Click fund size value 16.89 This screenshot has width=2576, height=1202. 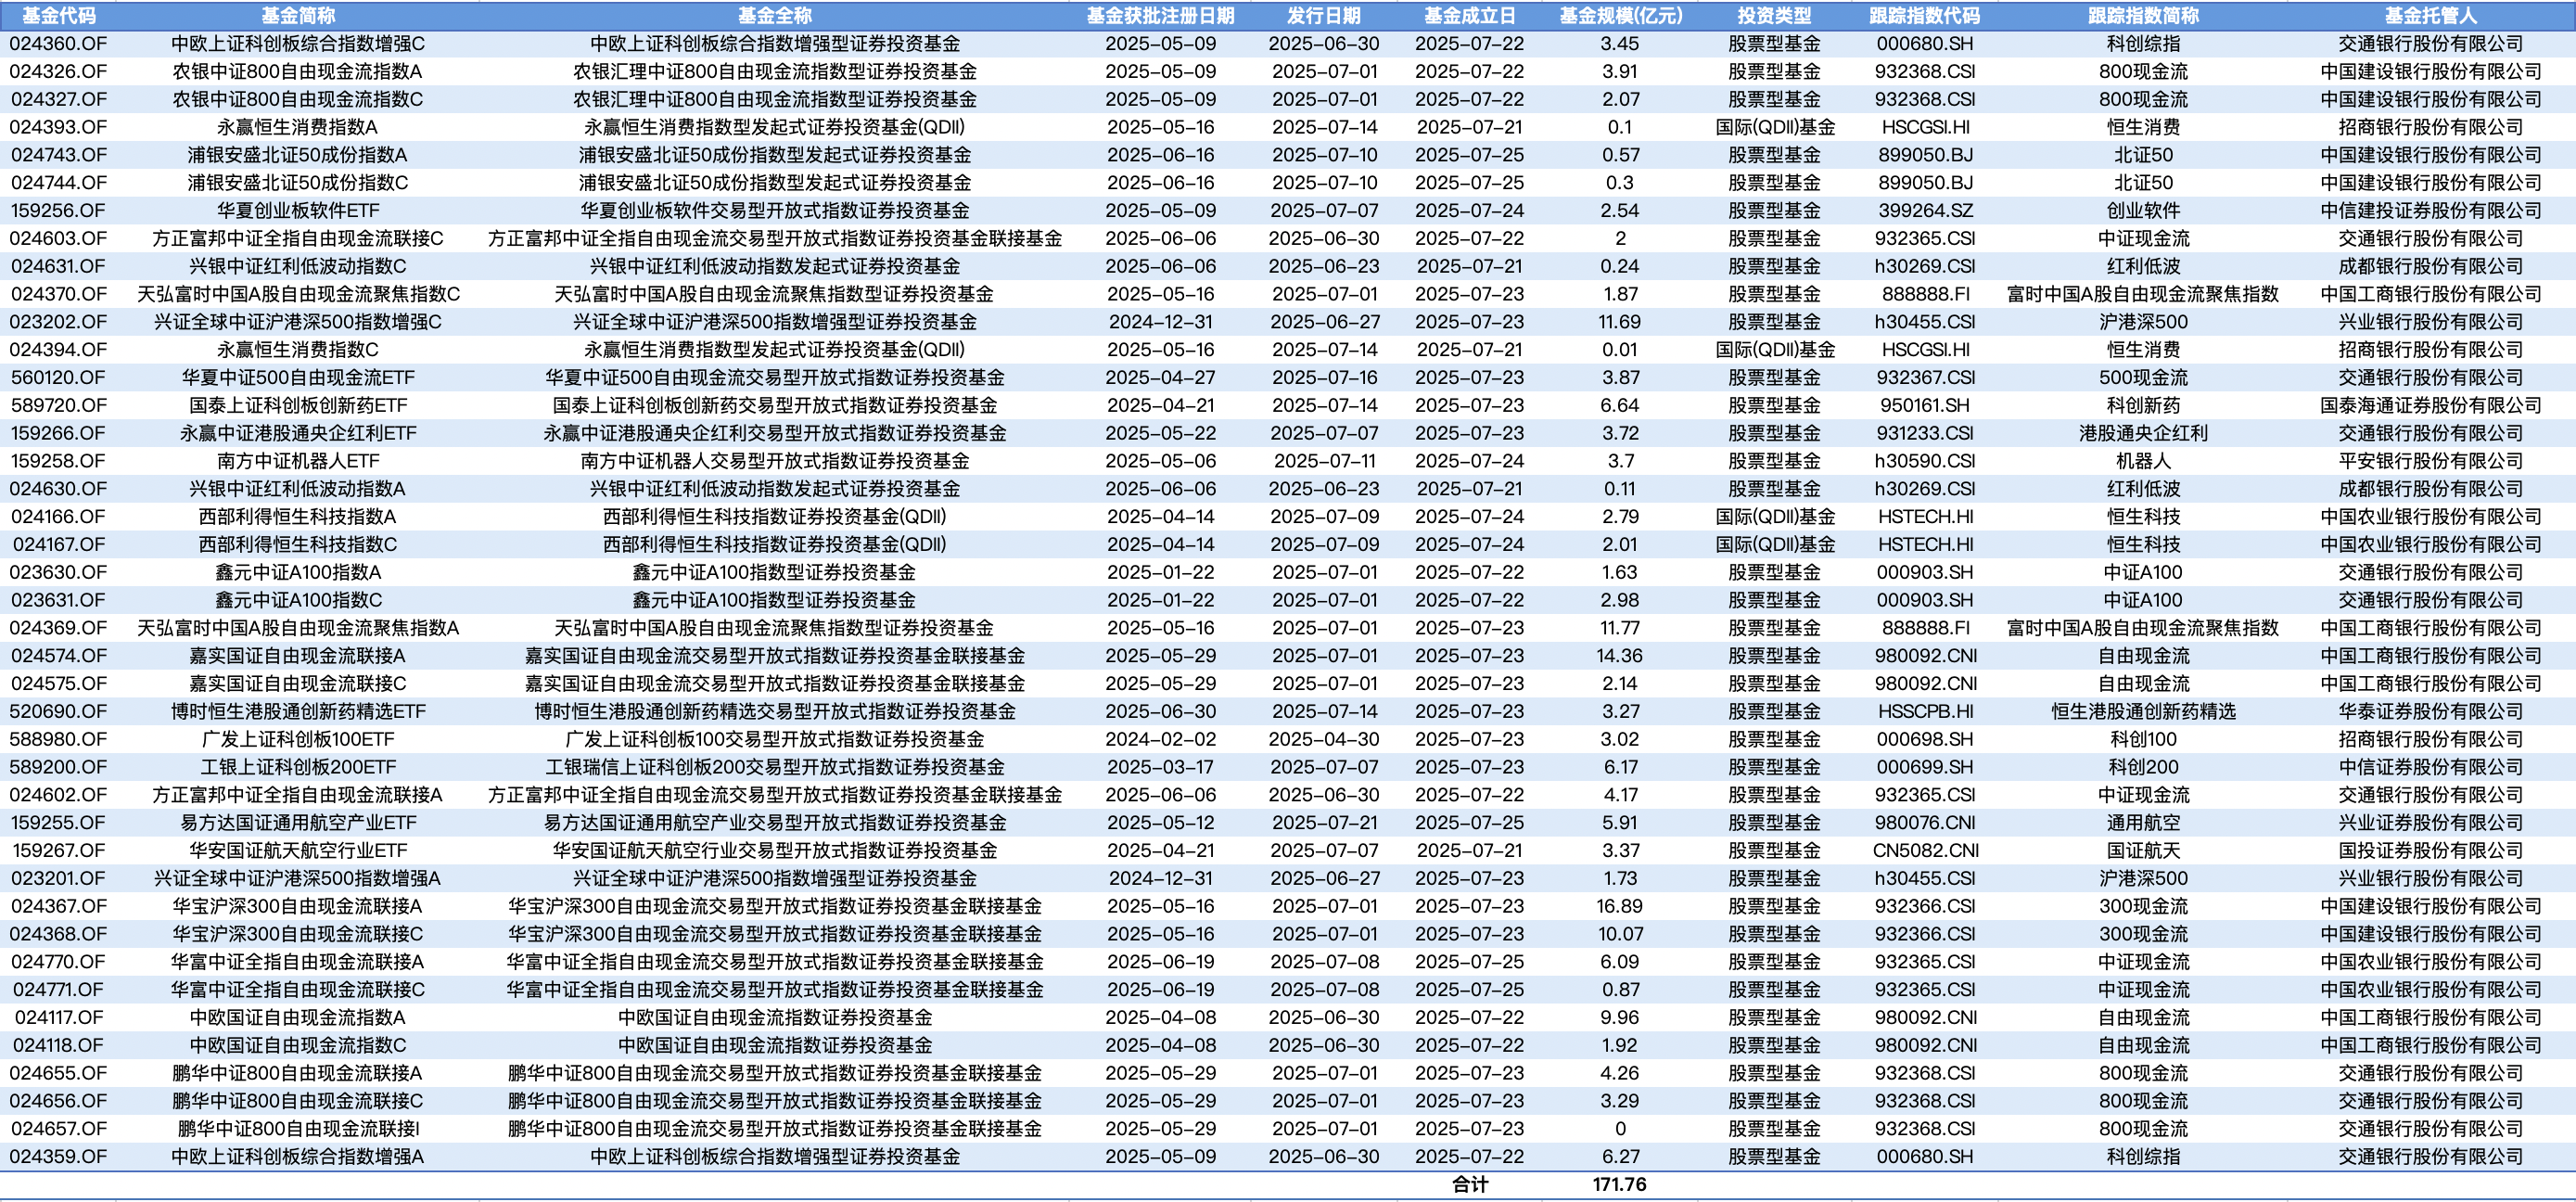pyautogui.click(x=1620, y=906)
